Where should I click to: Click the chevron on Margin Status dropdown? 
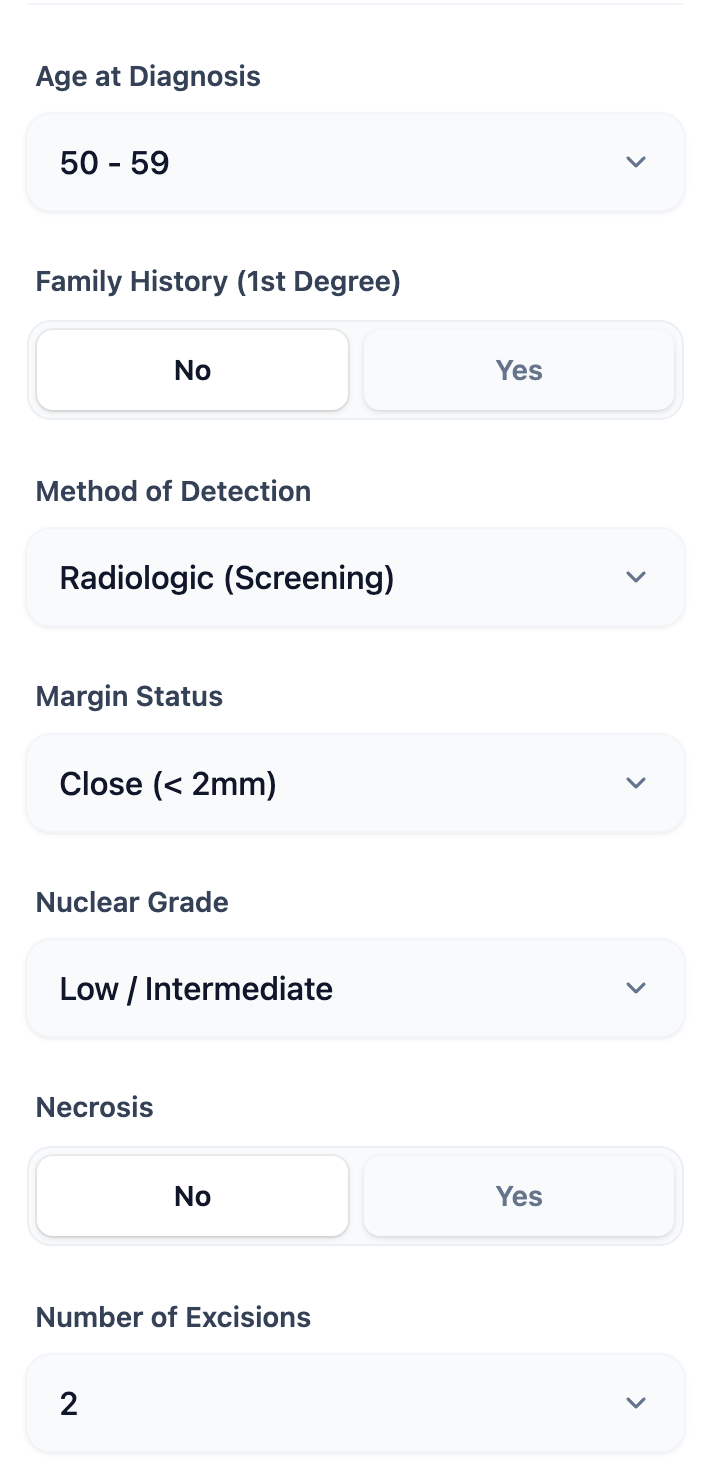tap(636, 783)
